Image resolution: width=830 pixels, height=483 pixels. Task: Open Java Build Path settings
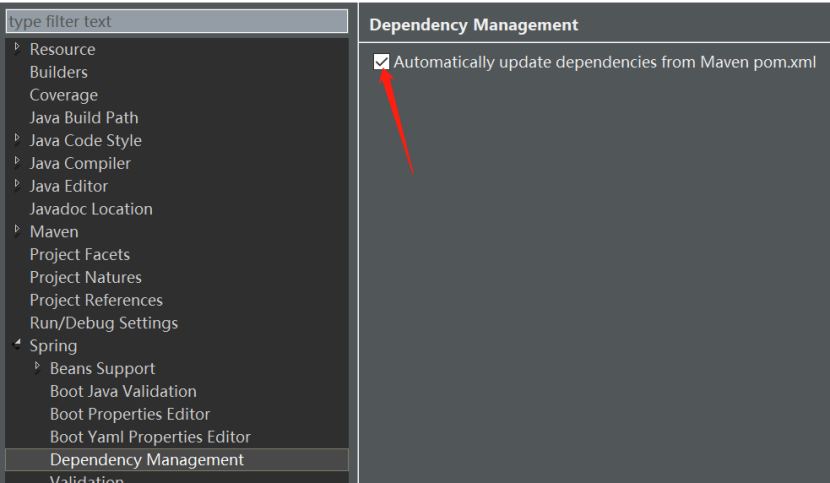(84, 118)
